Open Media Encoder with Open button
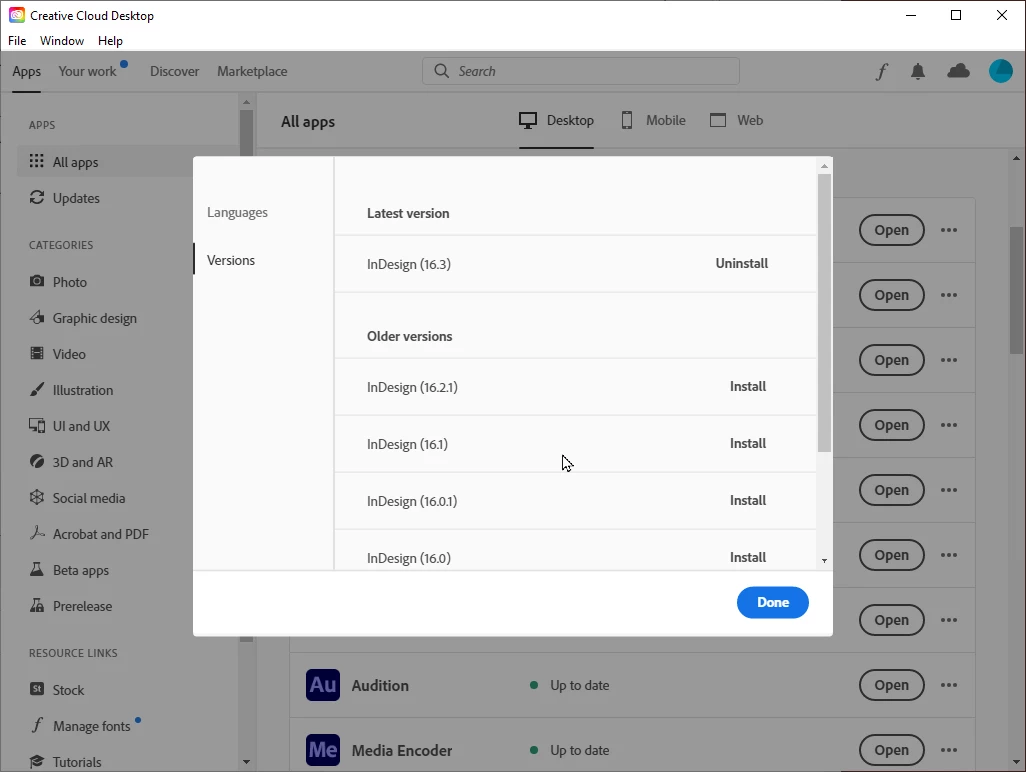Viewport: 1026px width, 772px height. [891, 750]
